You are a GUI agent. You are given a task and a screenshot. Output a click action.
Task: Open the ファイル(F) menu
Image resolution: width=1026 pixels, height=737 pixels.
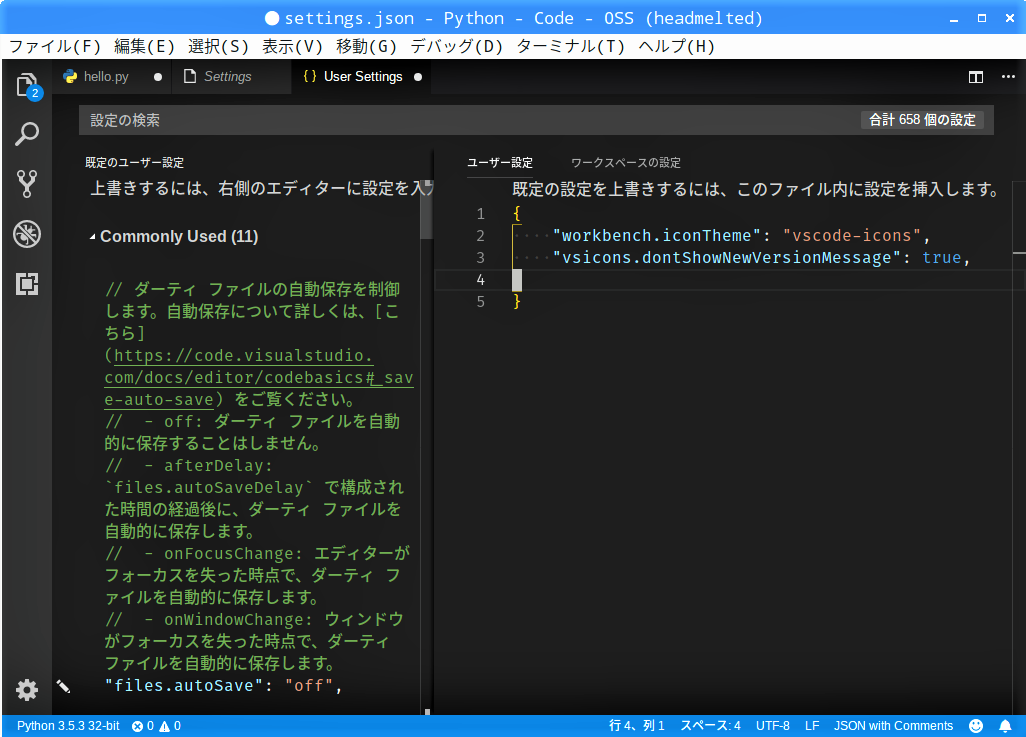55,46
